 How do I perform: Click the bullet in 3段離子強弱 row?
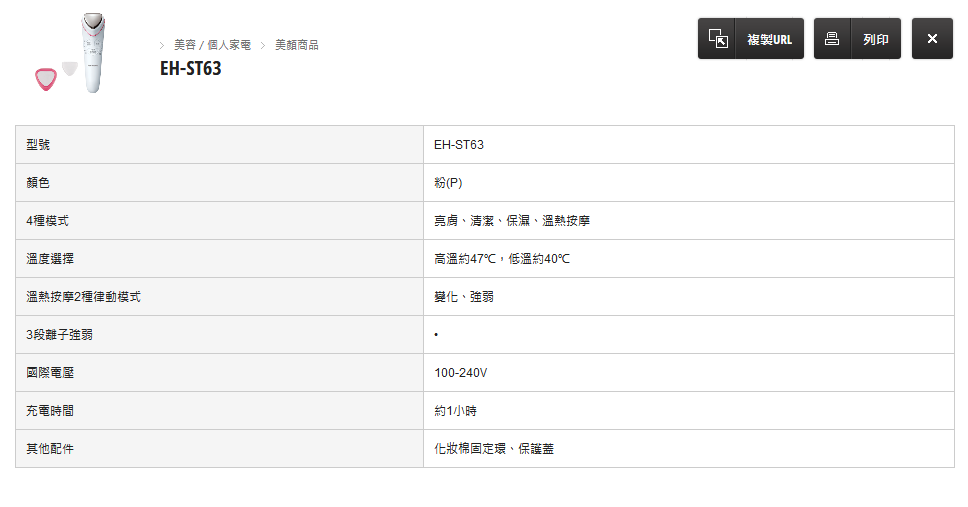click(437, 335)
